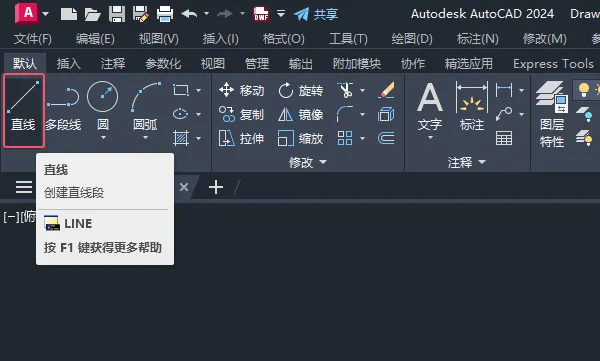Select the Rectangle draw tool icon
Image resolution: width=600 pixels, height=361 pixels.
click(x=181, y=90)
